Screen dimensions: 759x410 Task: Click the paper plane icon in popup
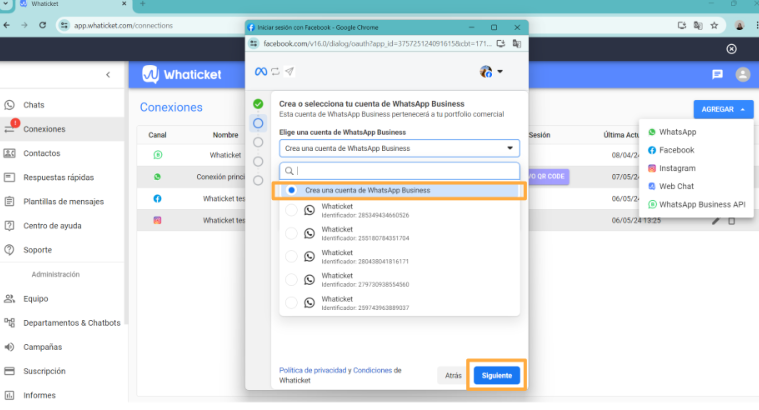coord(289,72)
